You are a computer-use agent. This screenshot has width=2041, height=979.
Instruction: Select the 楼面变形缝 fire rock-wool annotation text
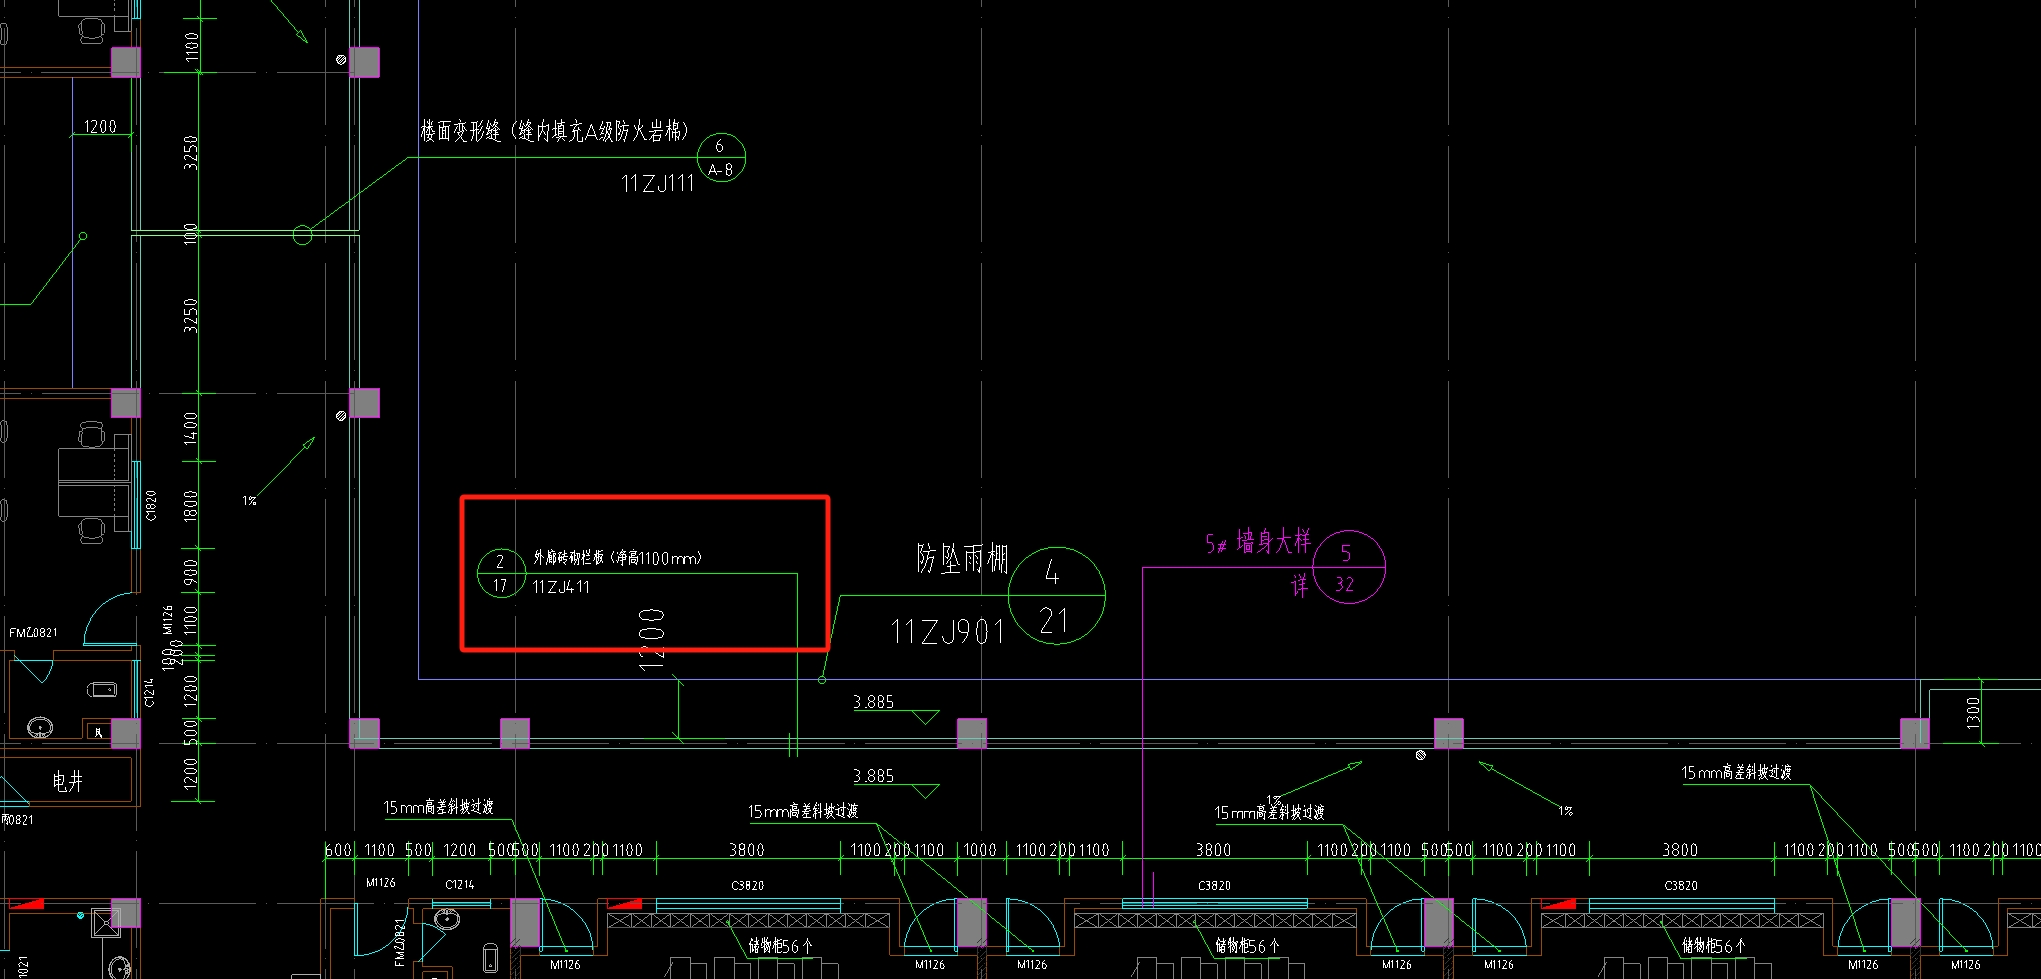555,131
